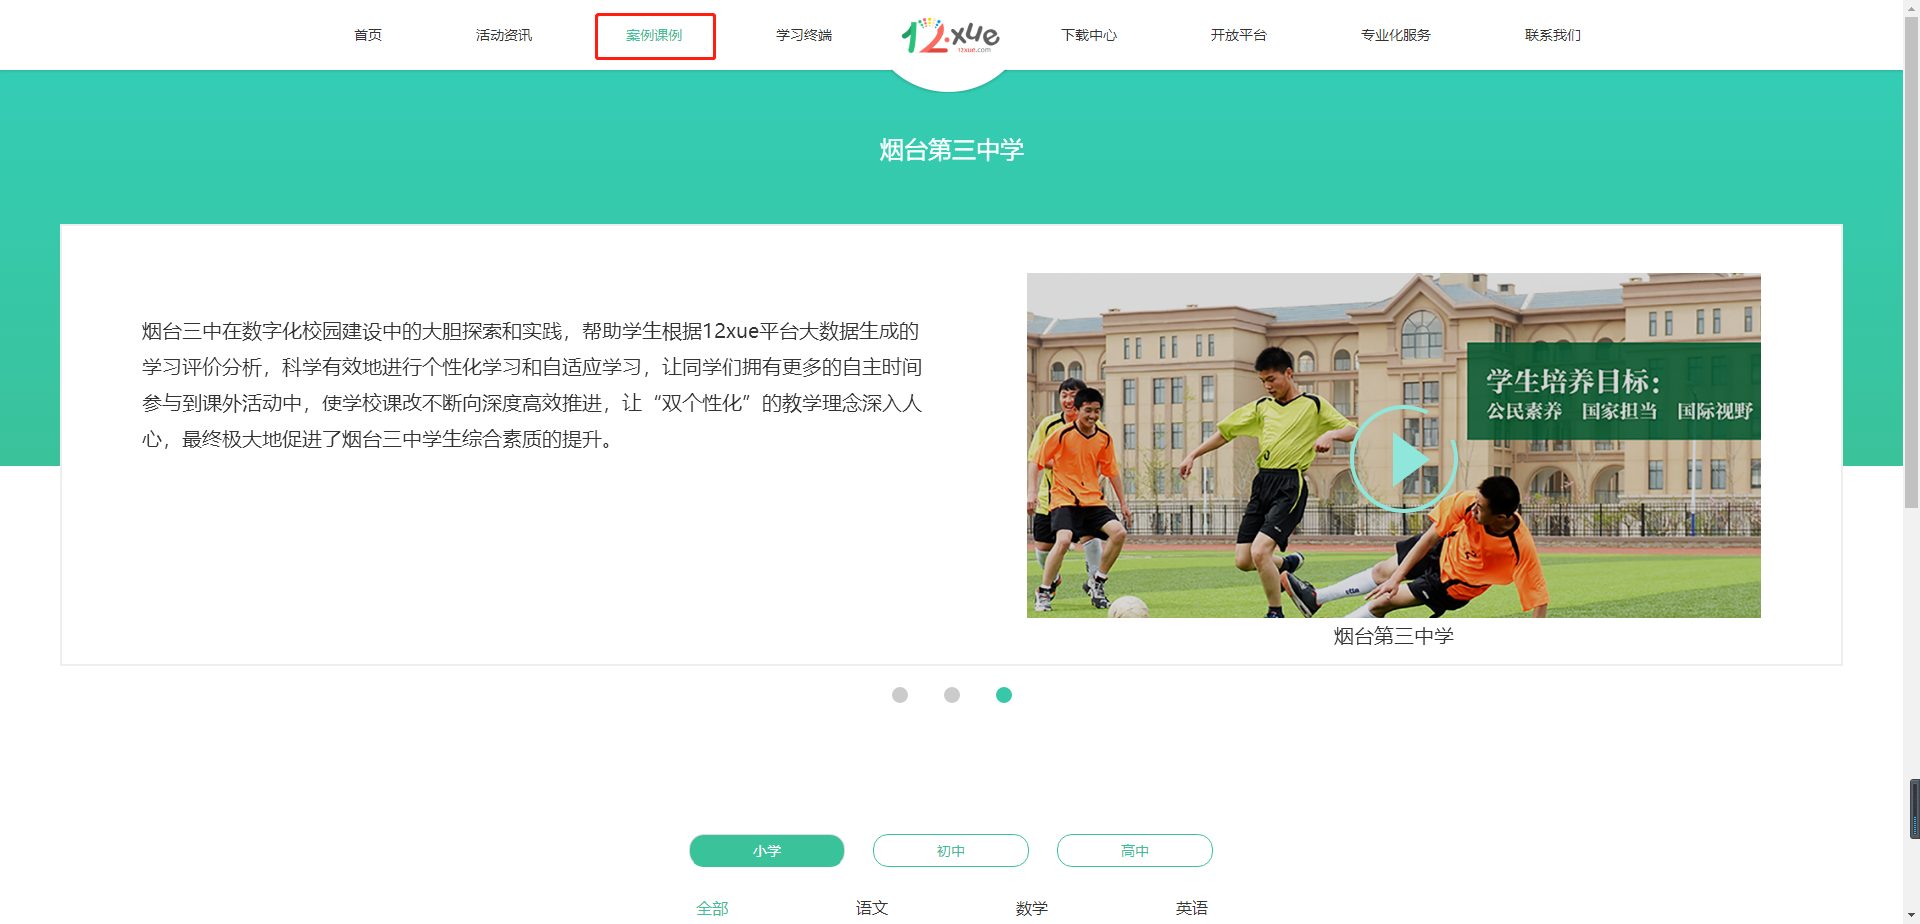This screenshot has height=924, width=1920.
Task: Open the 首页 home menu item
Action: pos(368,35)
